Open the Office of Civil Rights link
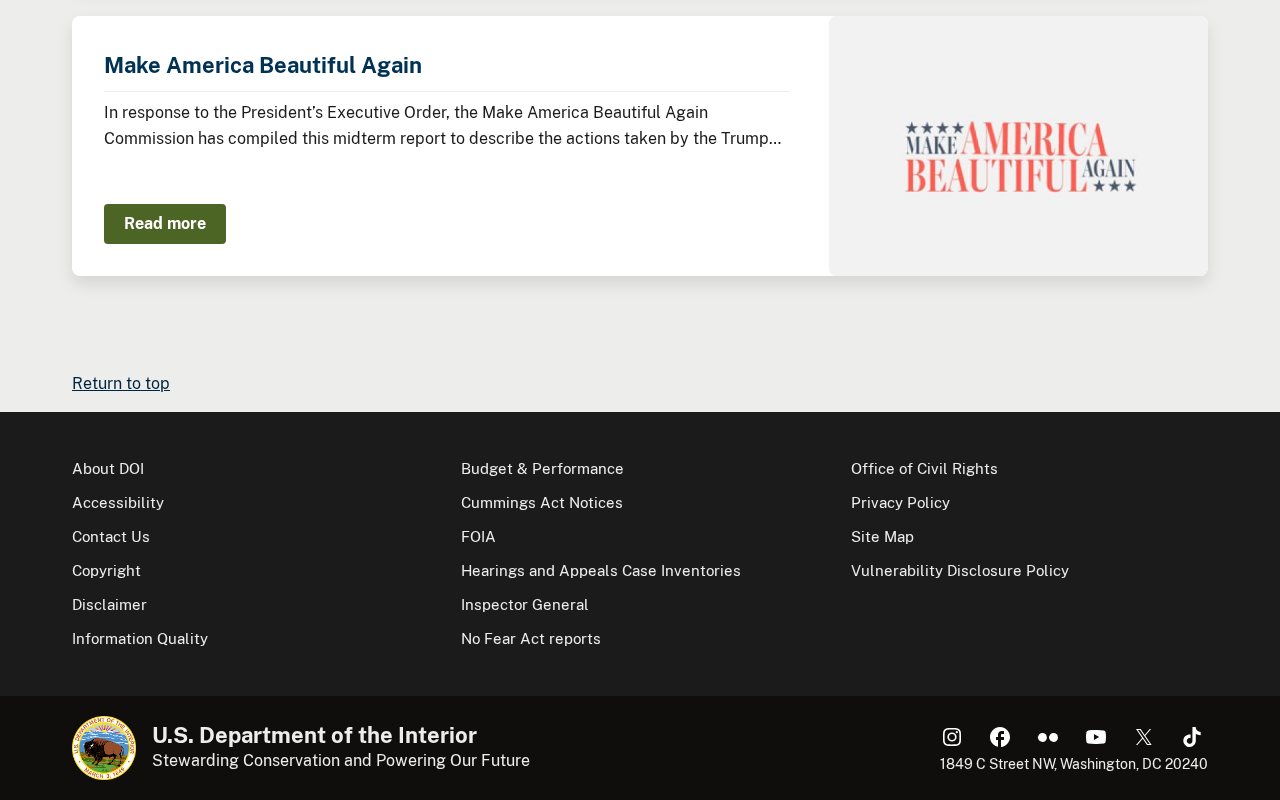1280x800 pixels. [x=924, y=469]
